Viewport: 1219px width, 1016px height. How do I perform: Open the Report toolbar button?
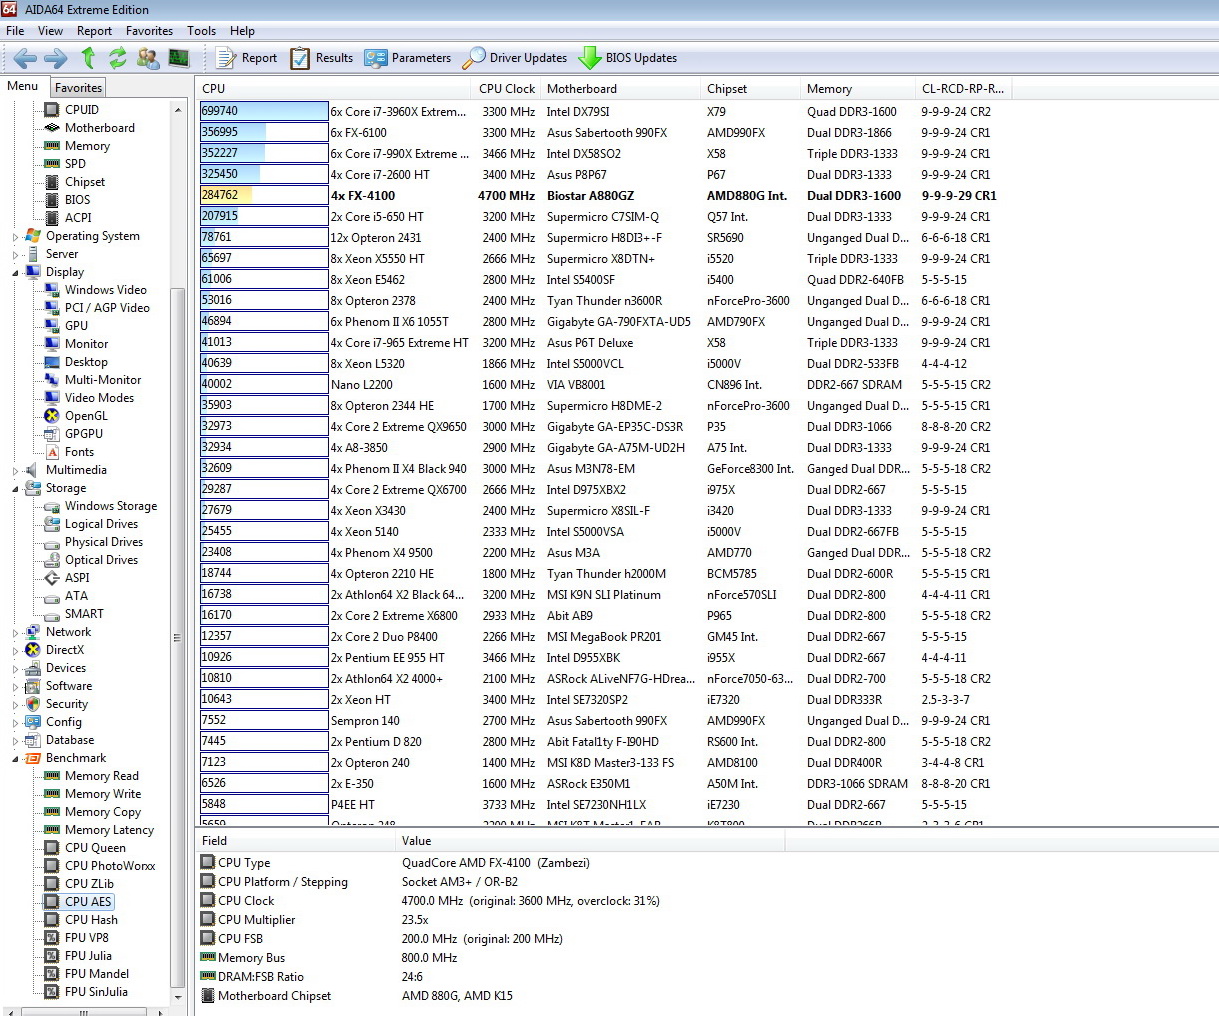(247, 58)
